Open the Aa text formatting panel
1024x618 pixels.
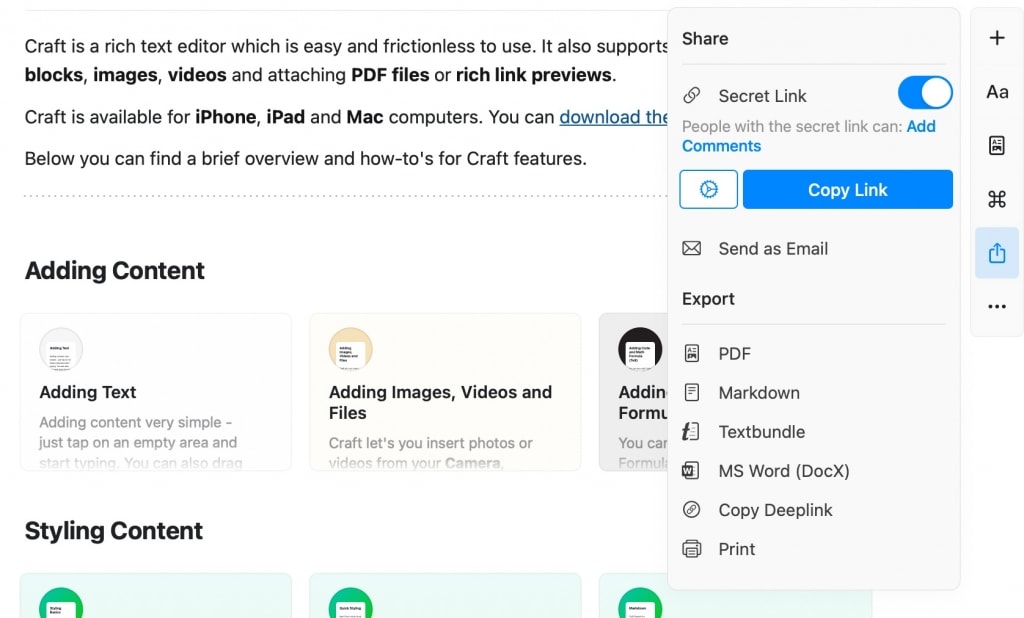click(997, 92)
